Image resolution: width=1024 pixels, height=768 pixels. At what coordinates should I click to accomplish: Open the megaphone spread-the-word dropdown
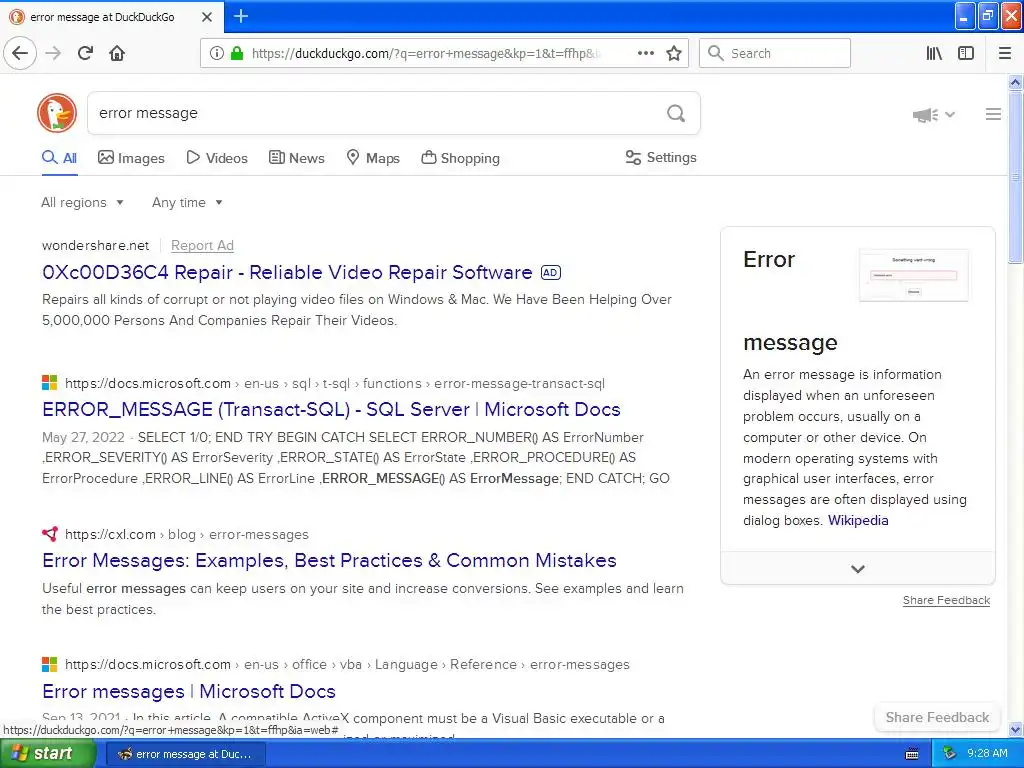click(934, 115)
